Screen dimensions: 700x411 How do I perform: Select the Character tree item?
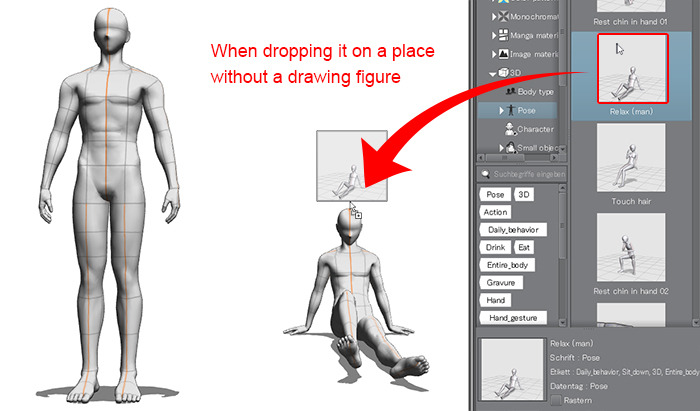pos(535,129)
